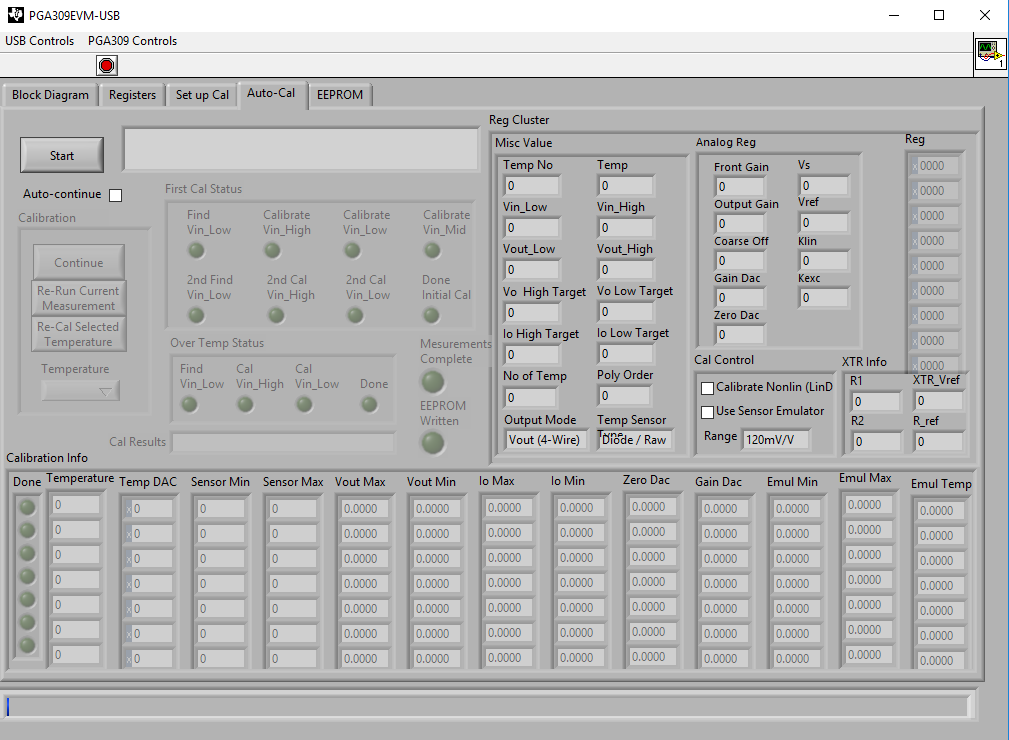Click the Texas Instruments logo in the title bar
This screenshot has height=740, width=1009.
click(x=15, y=15)
